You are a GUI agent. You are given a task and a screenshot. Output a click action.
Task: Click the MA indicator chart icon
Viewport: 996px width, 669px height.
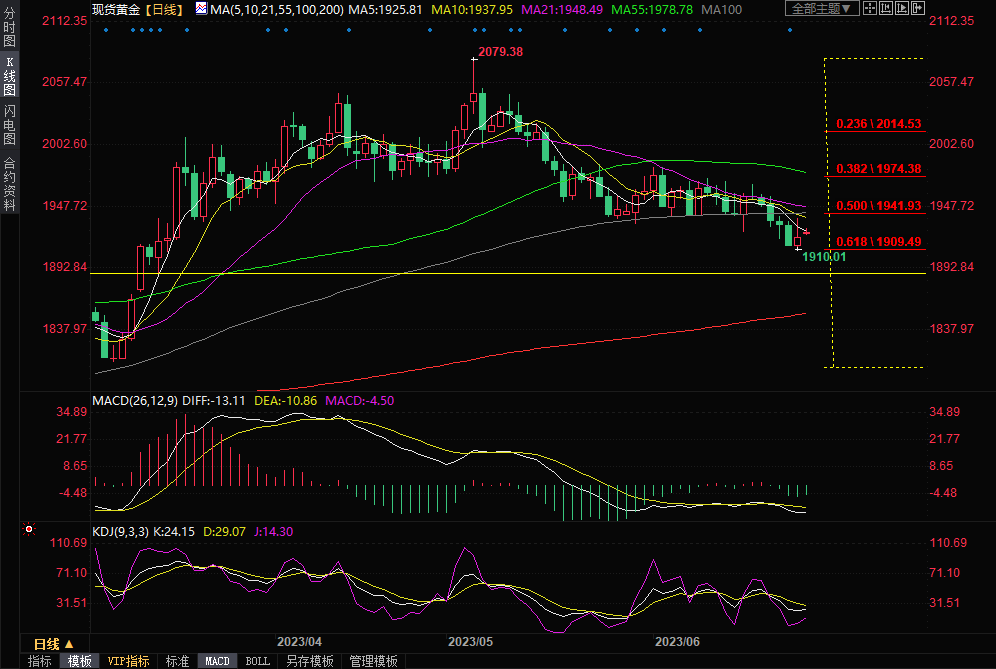[202, 9]
